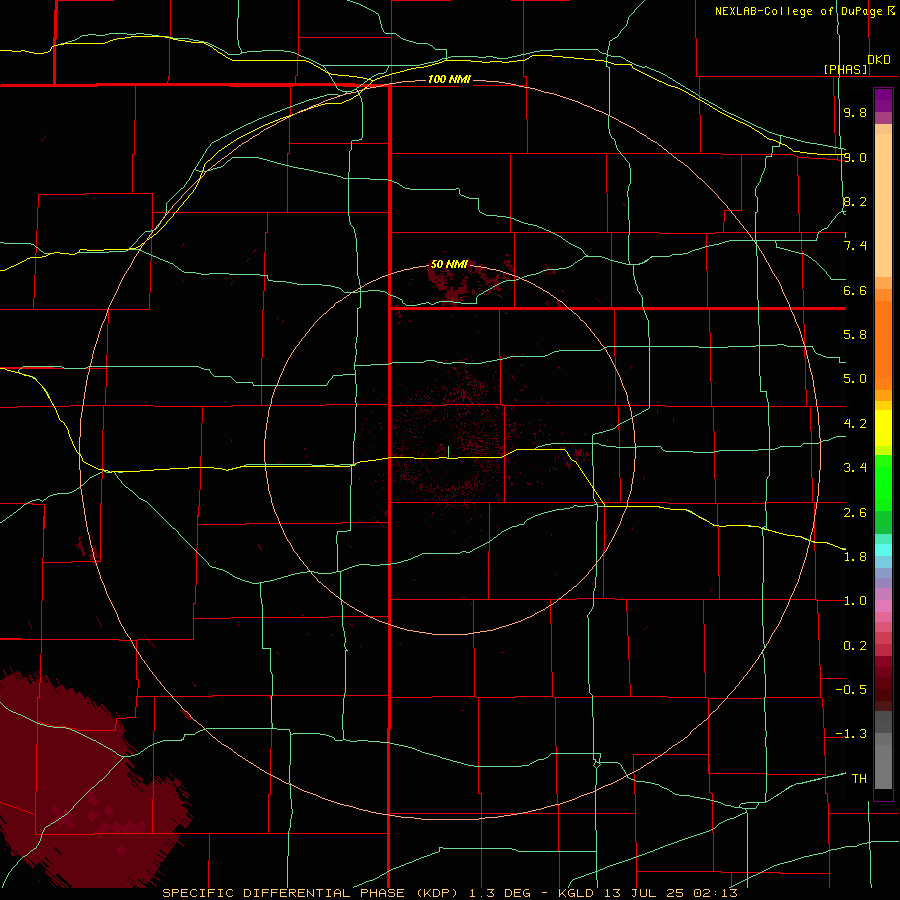The width and height of the screenshot is (900, 900).
Task: Pick the 6.6 scale value
Action: click(x=855, y=290)
